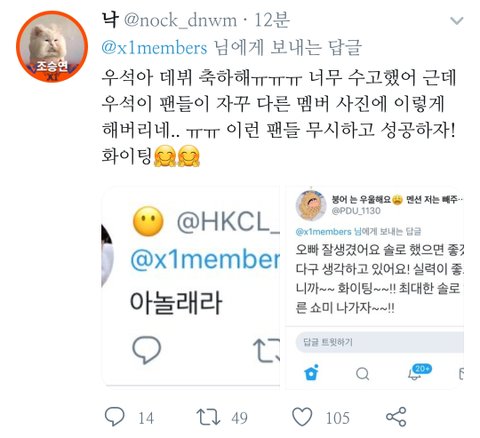The image size is (480, 438).
Task: Click the reply speech bubble icon with 14
Action: [x=115, y=417]
